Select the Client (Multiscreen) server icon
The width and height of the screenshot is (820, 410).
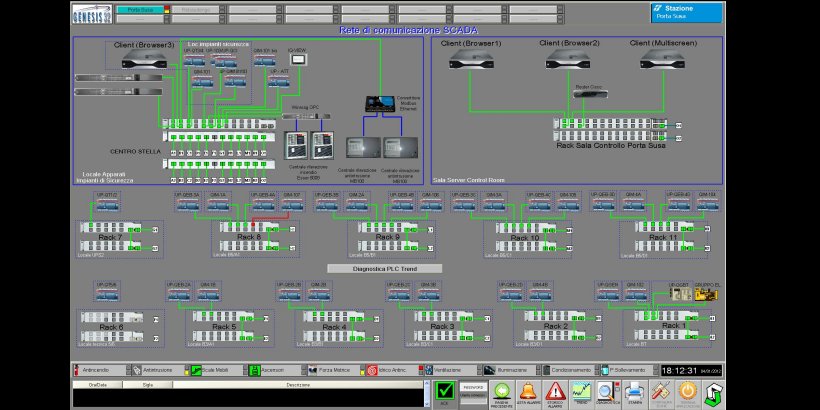click(x=663, y=59)
